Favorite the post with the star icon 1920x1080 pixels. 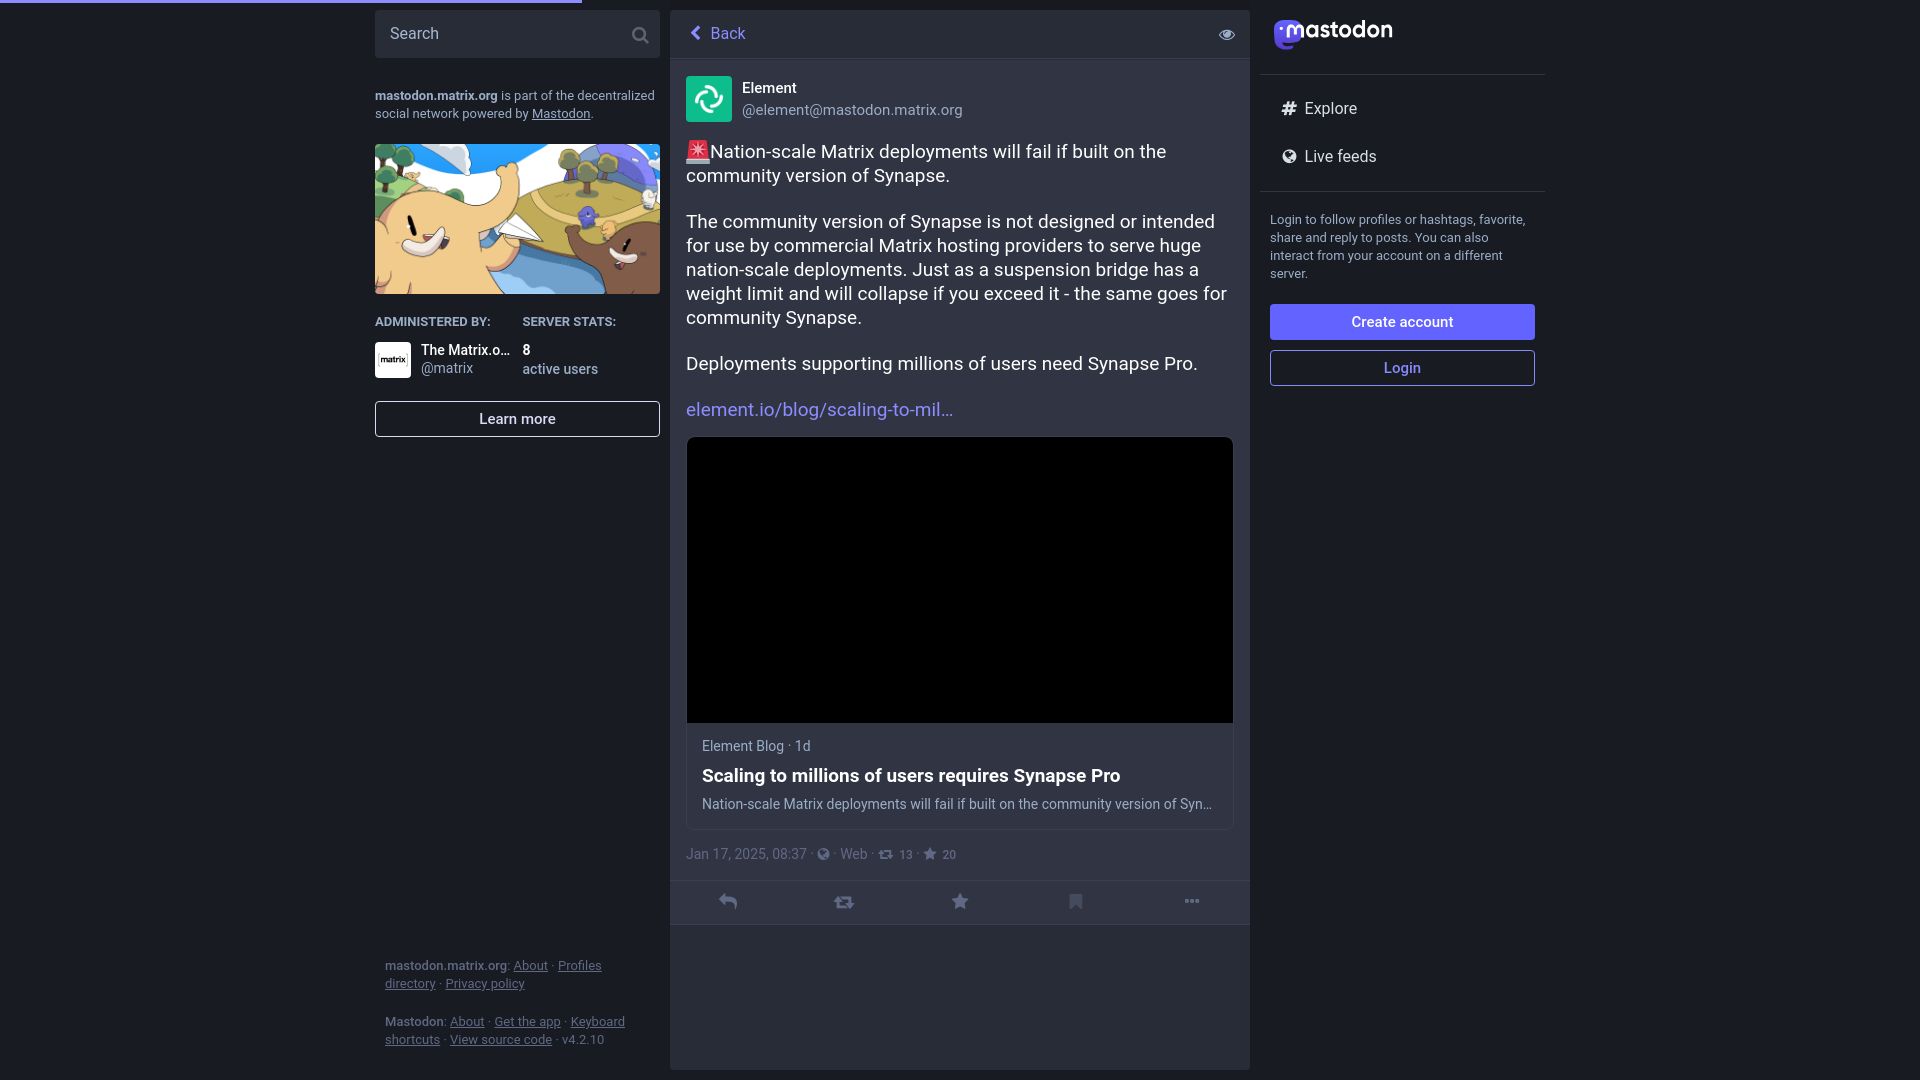(x=960, y=902)
